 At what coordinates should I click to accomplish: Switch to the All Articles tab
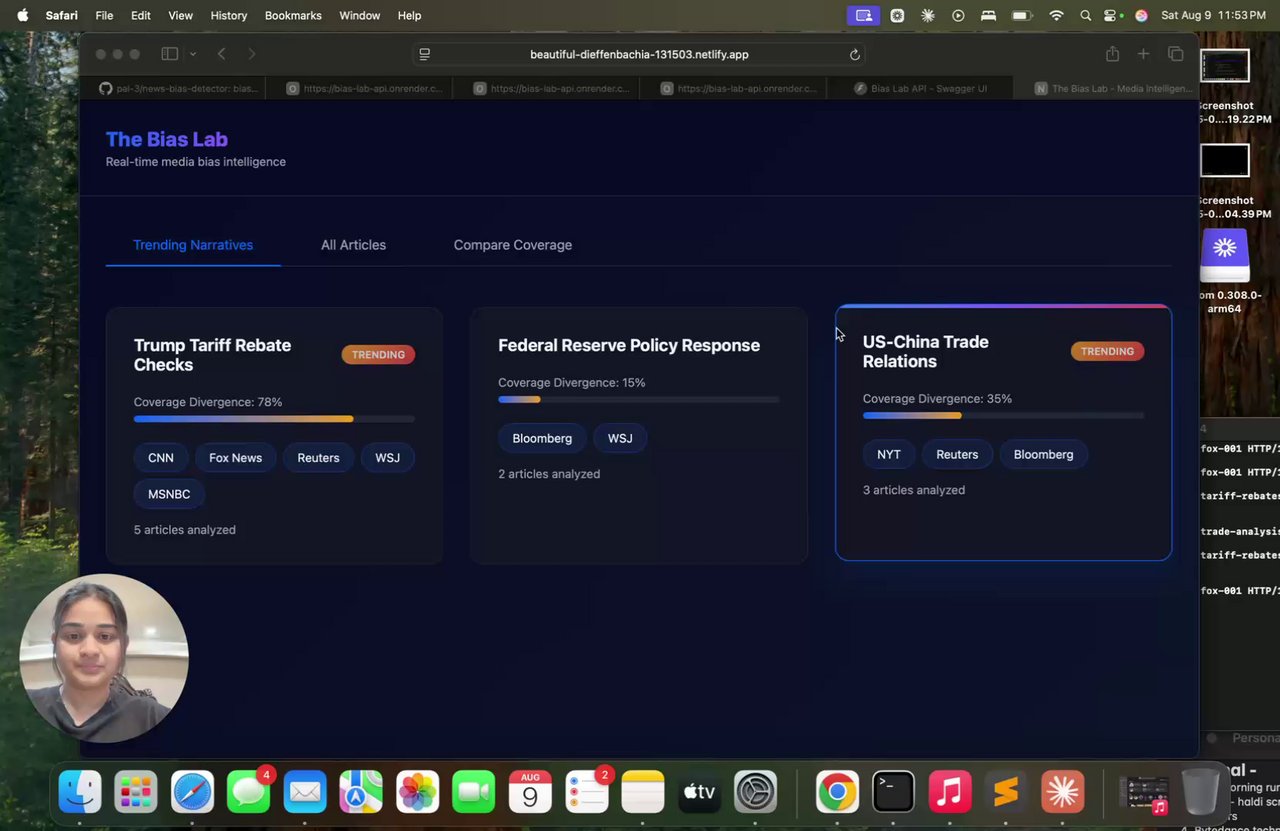[x=353, y=245]
